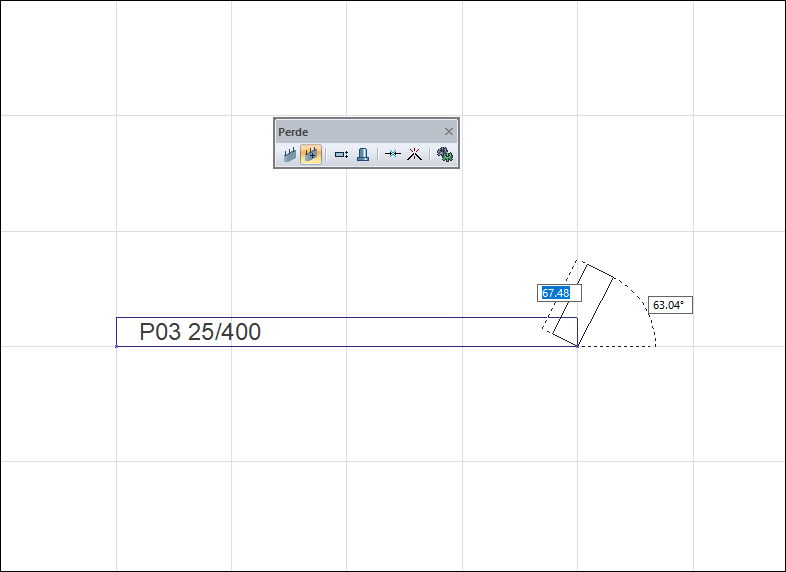Select the shear wall drawing tool
This screenshot has height=572, width=786.
point(290,154)
